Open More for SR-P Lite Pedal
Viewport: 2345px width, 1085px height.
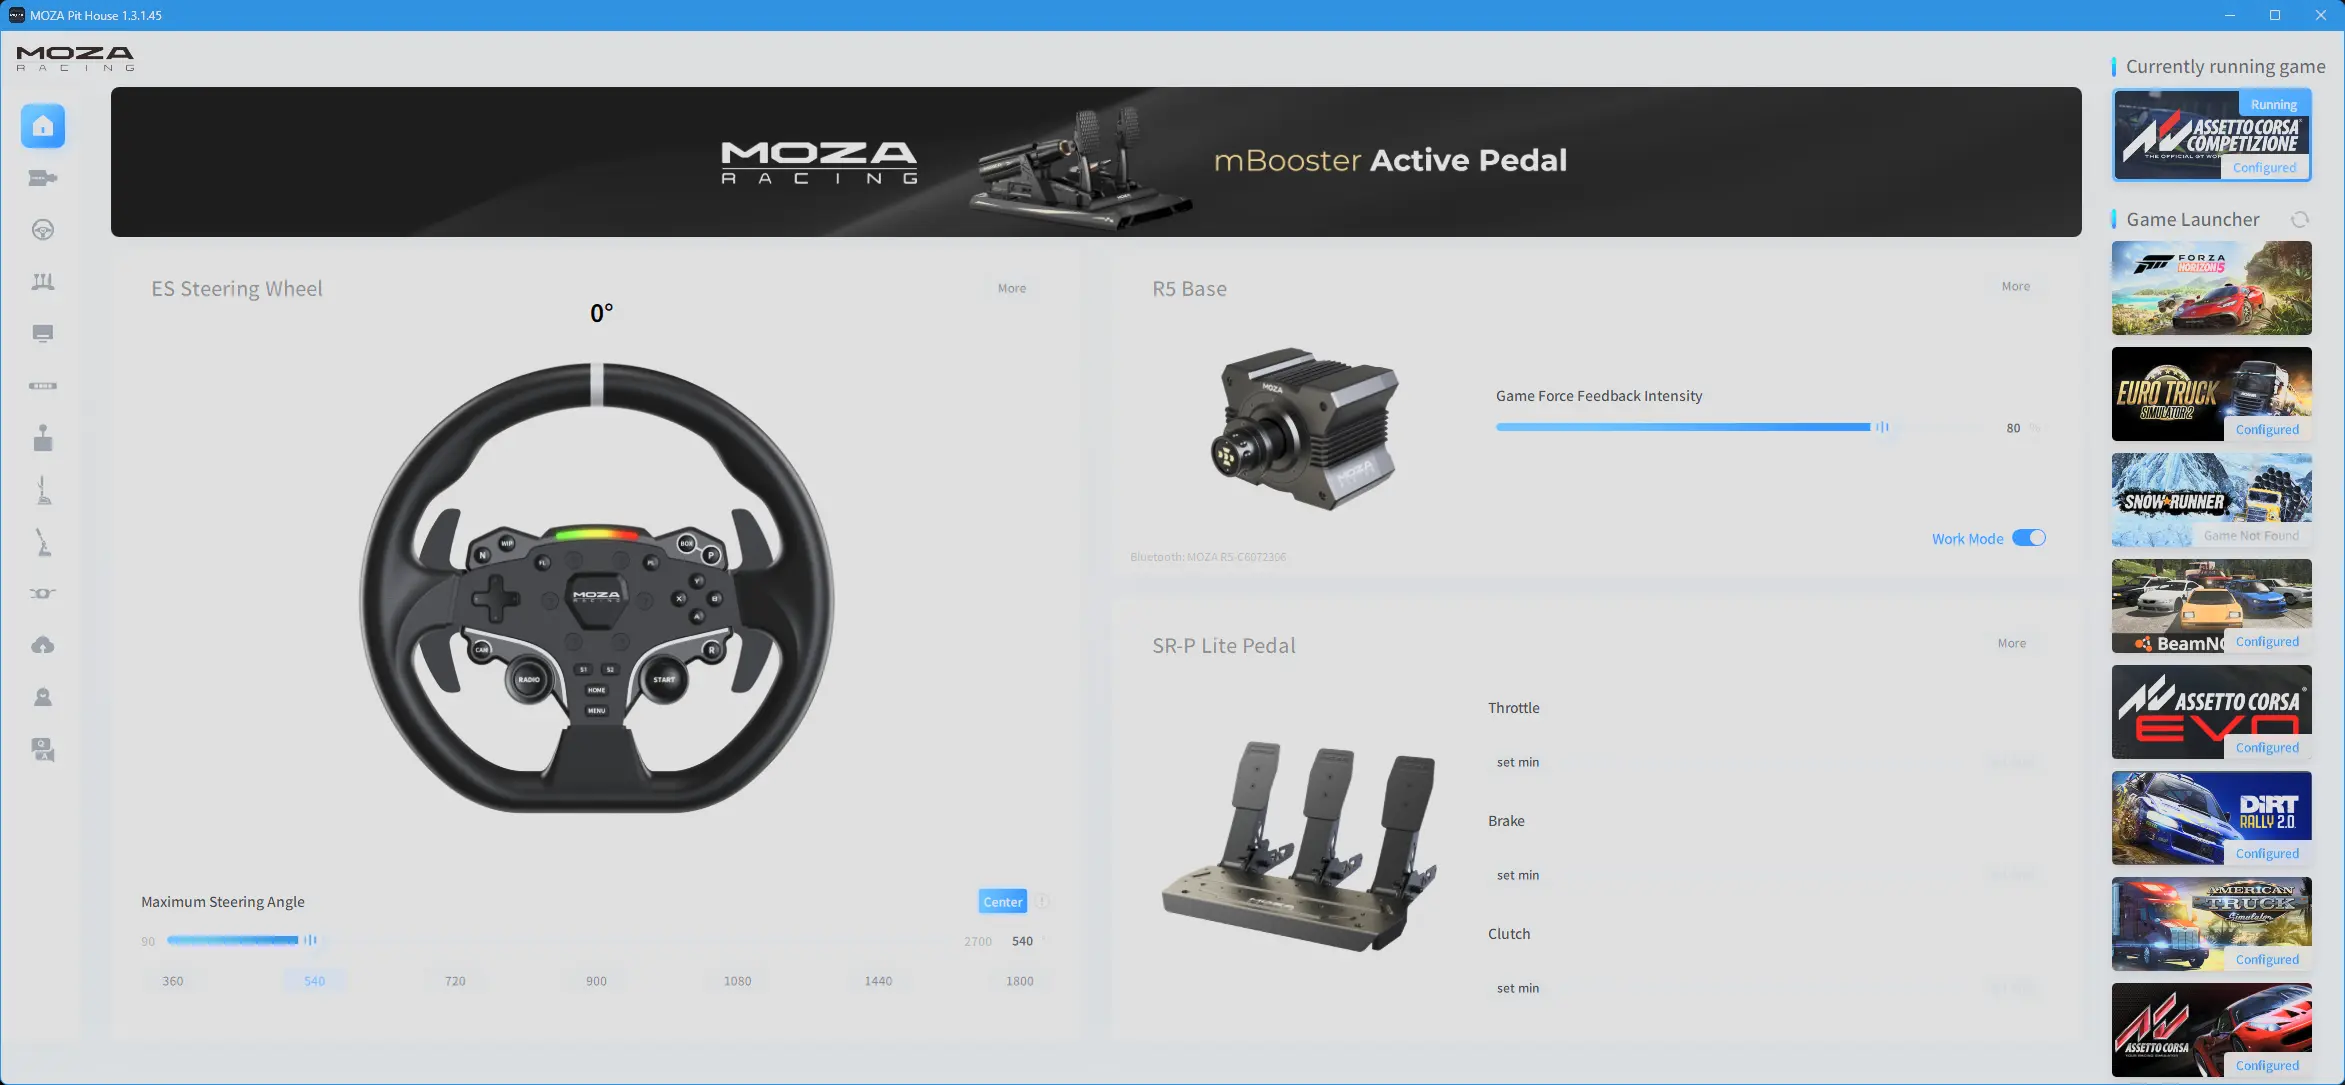[x=2012, y=643]
